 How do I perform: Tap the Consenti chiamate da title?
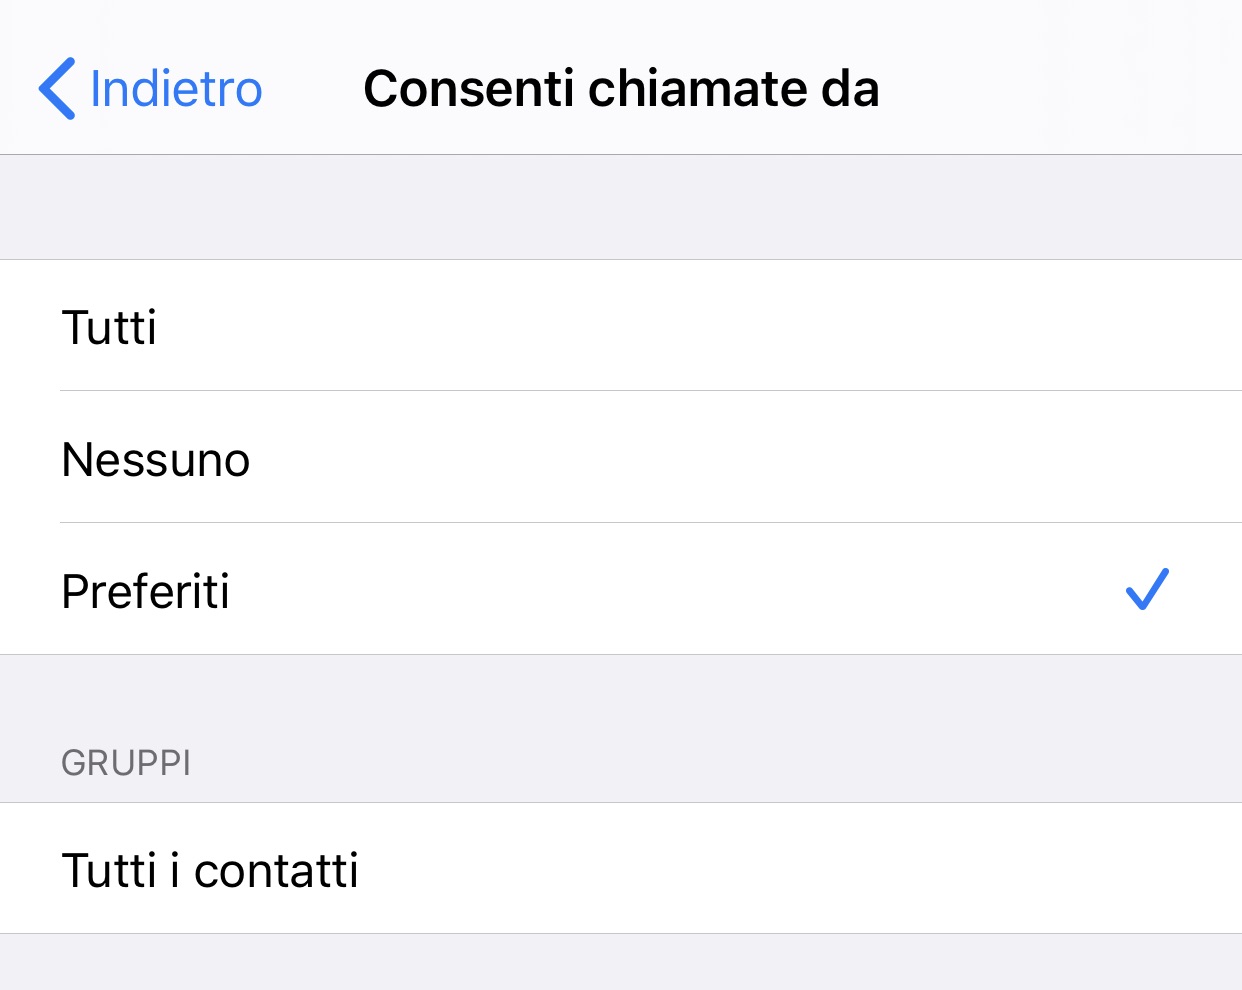tap(621, 88)
